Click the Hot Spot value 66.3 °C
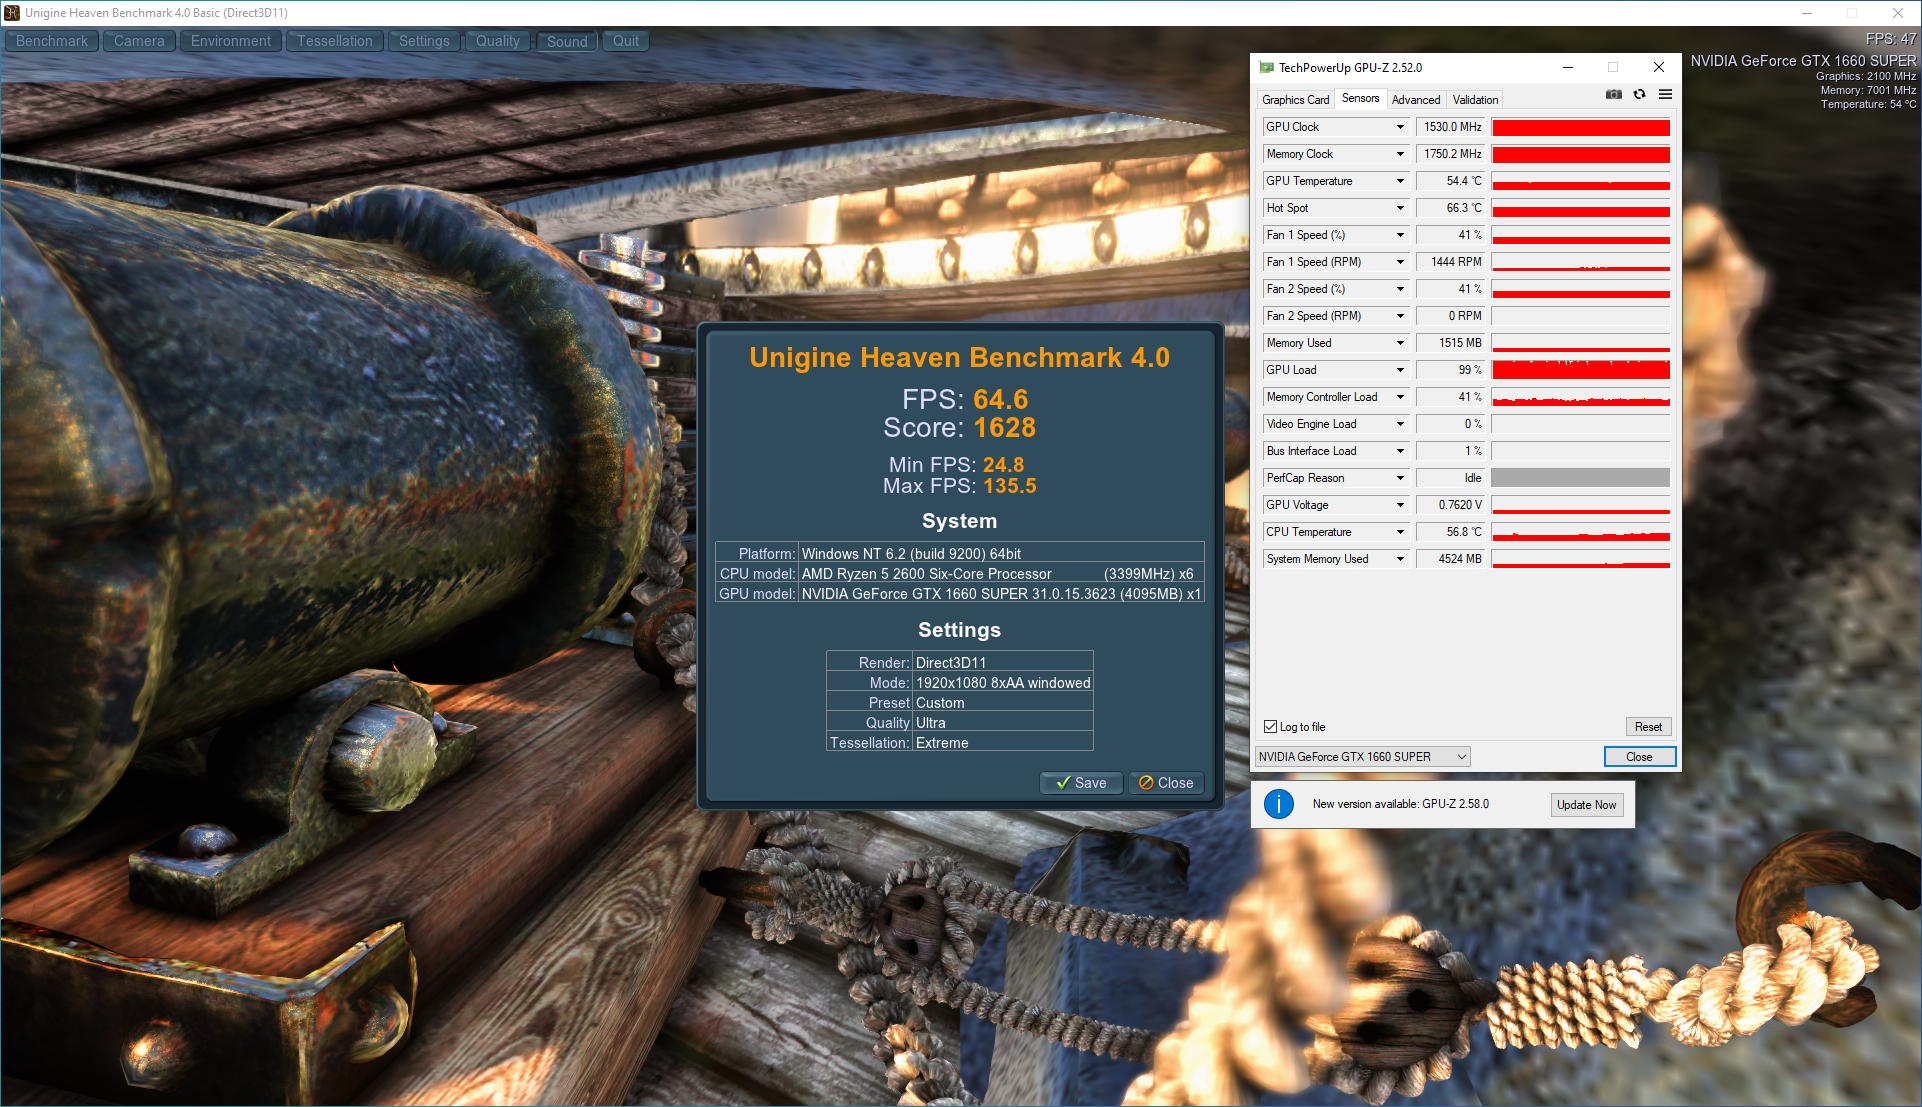The width and height of the screenshot is (1922, 1107). pyautogui.click(x=1451, y=208)
